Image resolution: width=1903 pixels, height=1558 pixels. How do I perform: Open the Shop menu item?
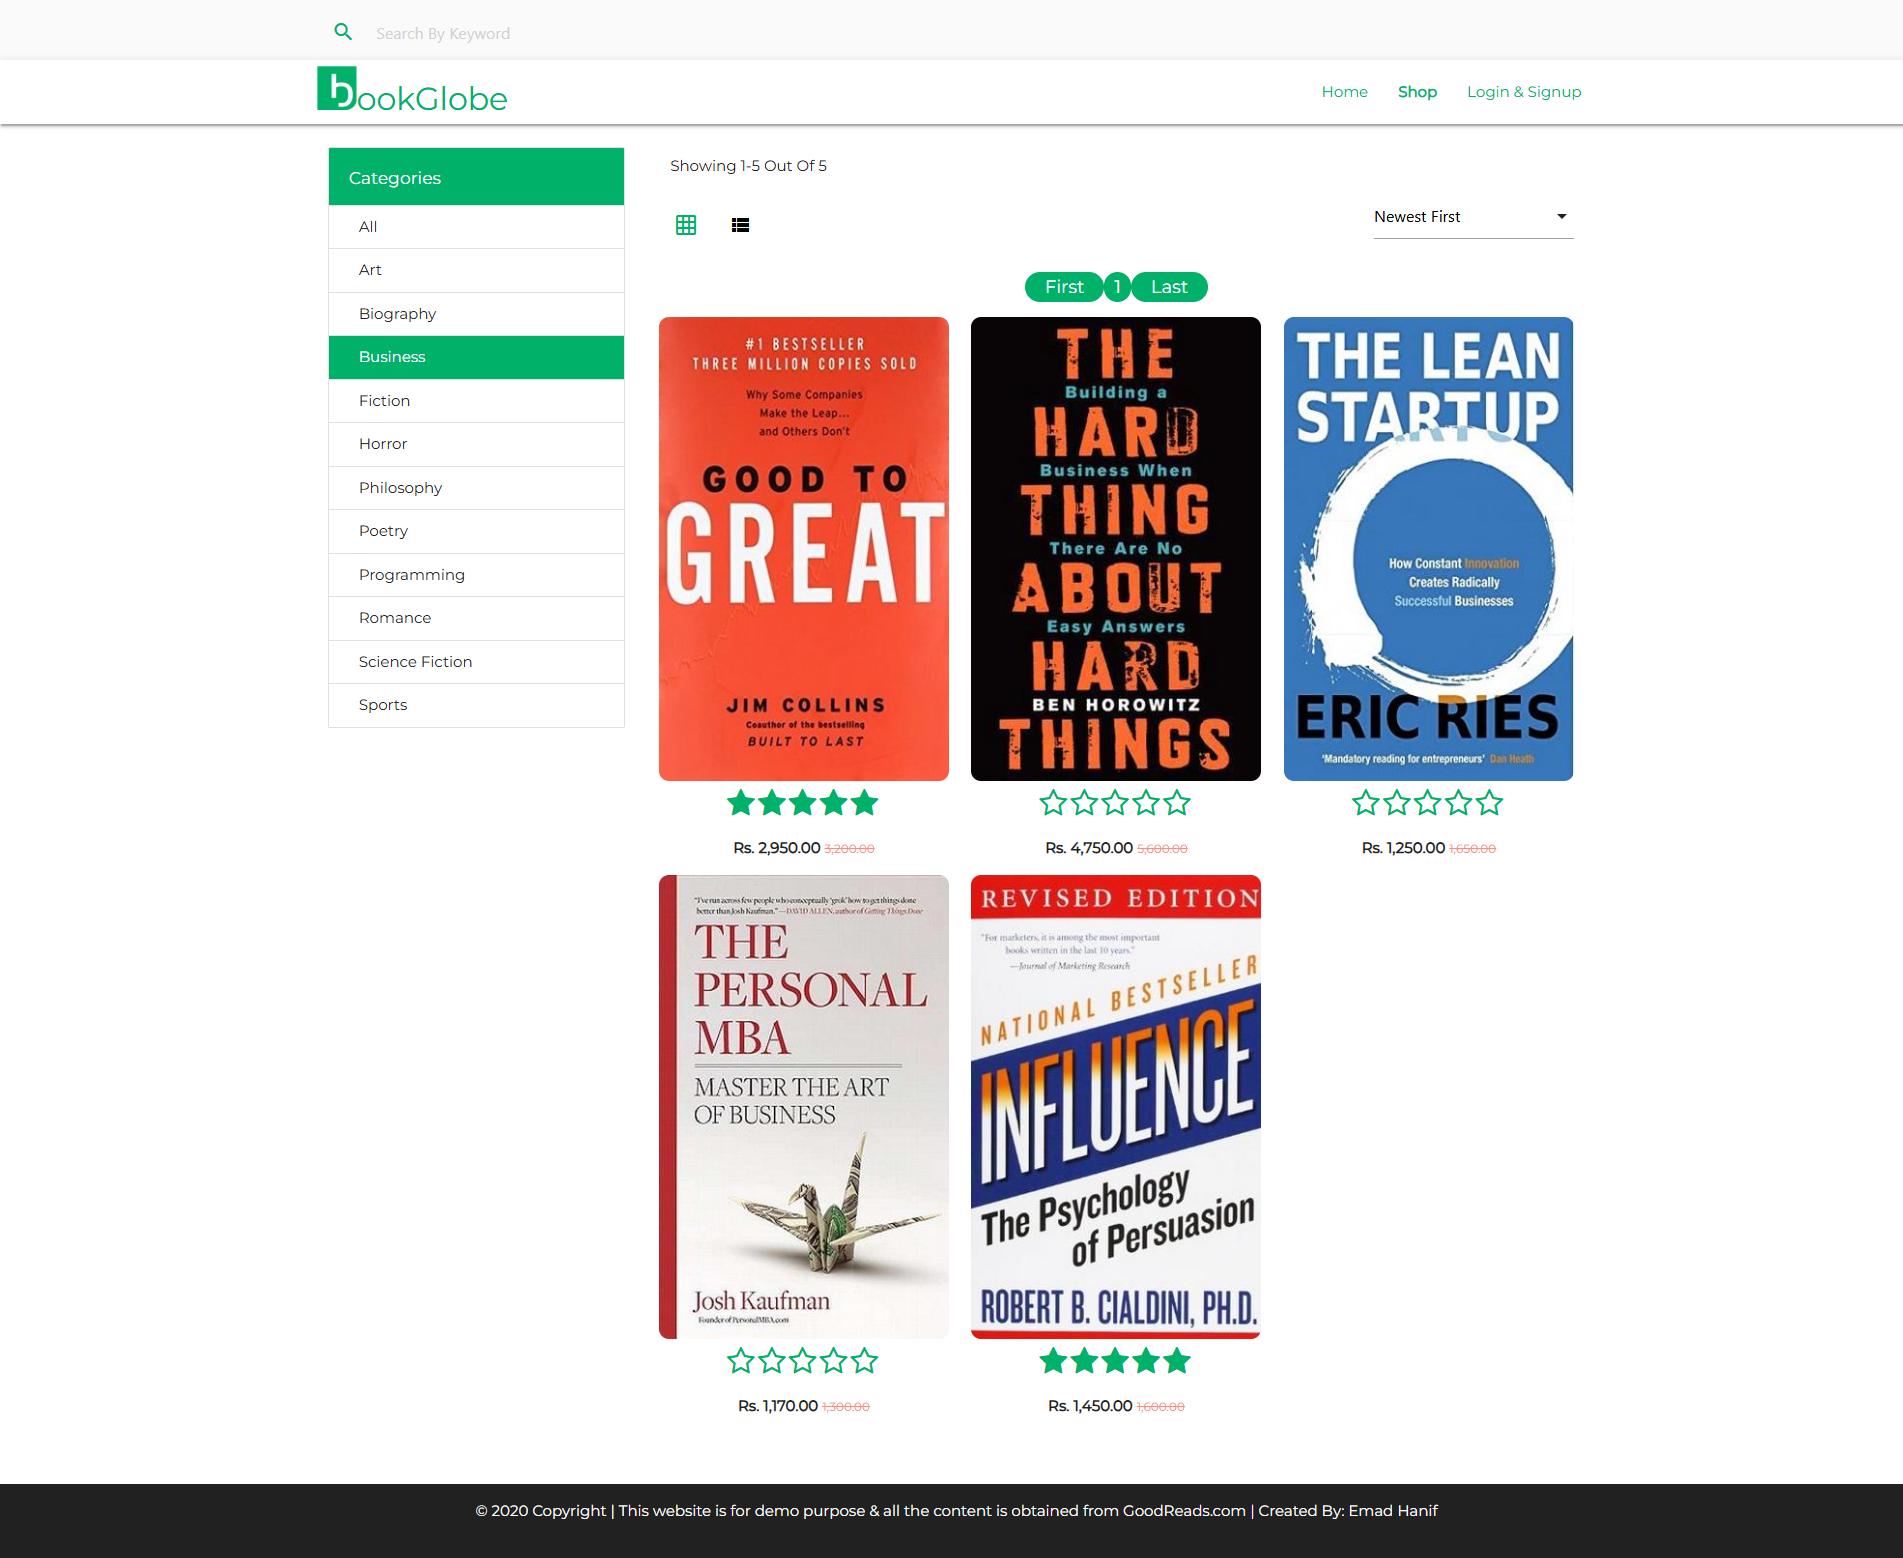(x=1416, y=91)
